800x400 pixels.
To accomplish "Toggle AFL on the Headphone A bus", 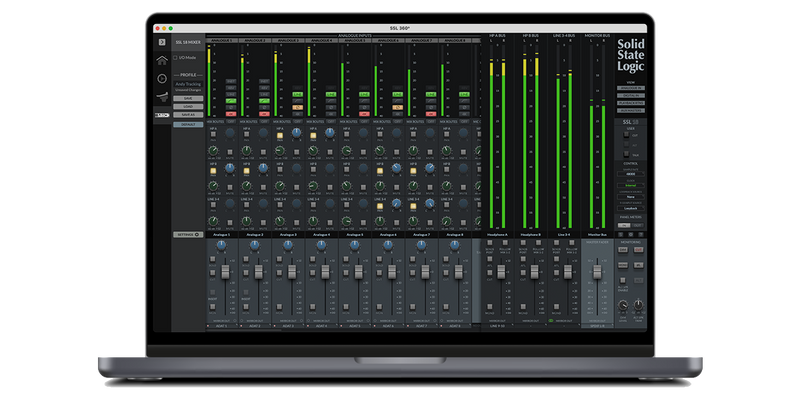I will coord(489,259).
